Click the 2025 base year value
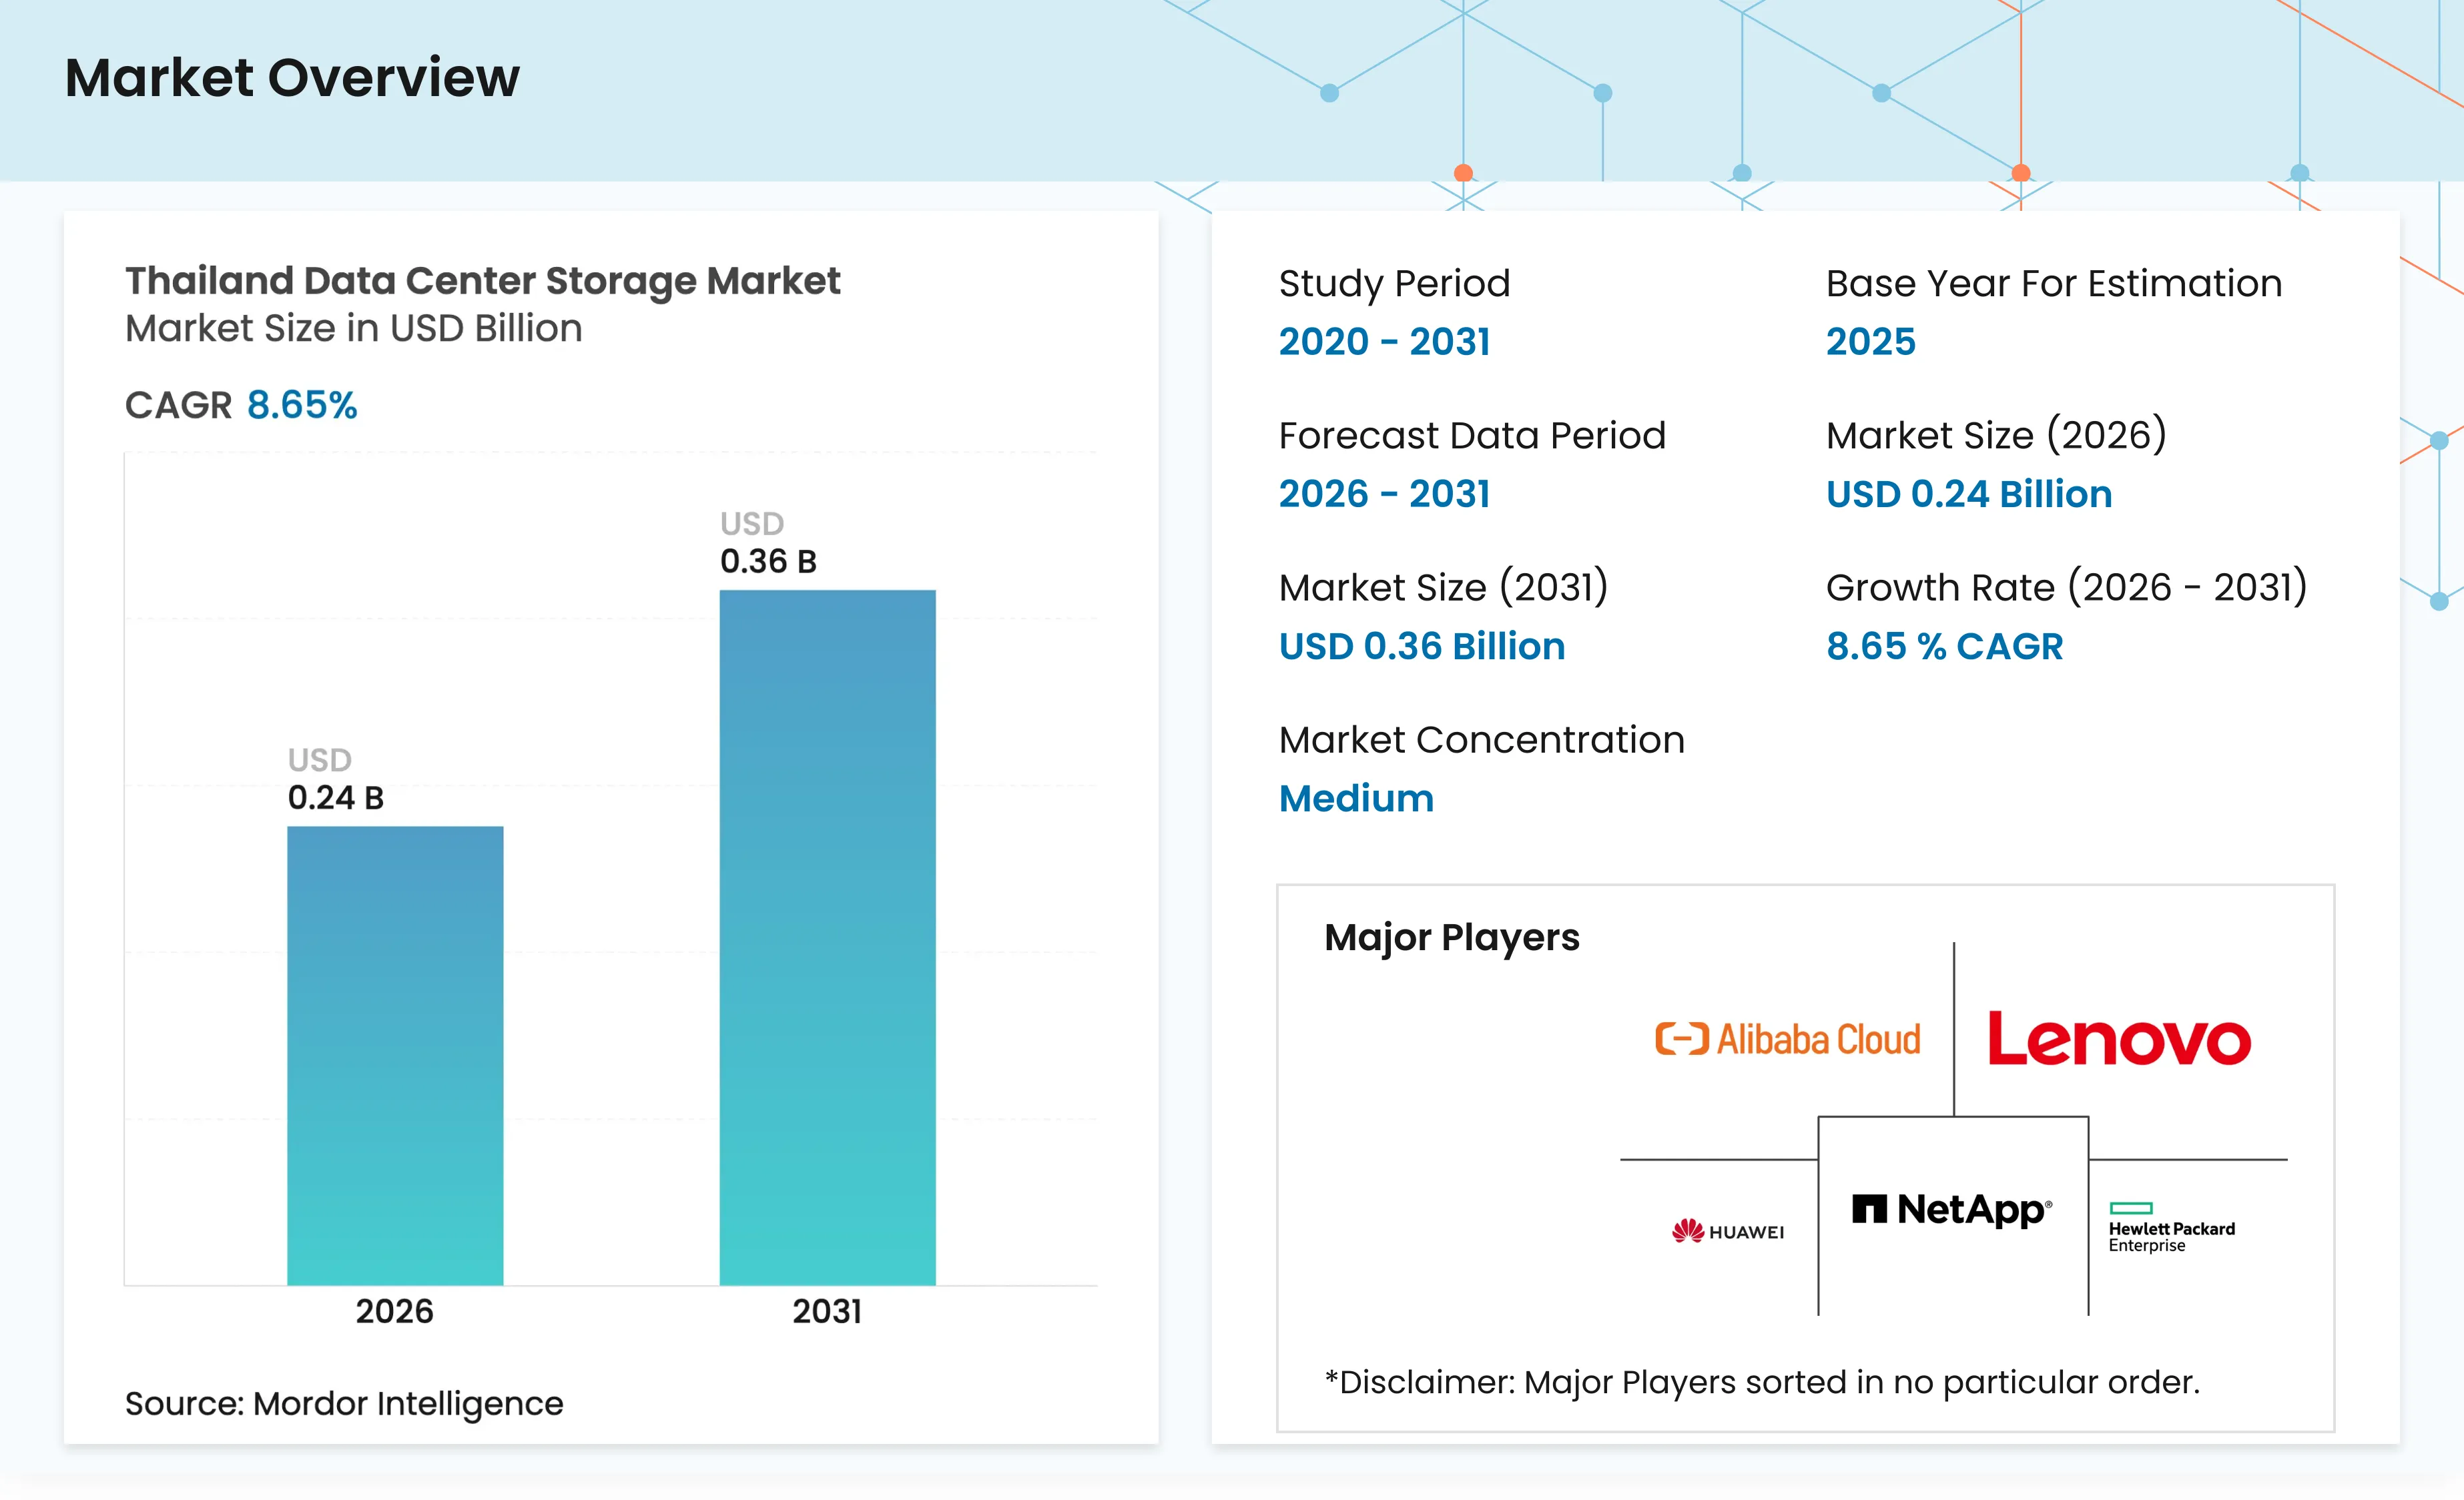This screenshot has width=2464, height=1500. click(1871, 342)
